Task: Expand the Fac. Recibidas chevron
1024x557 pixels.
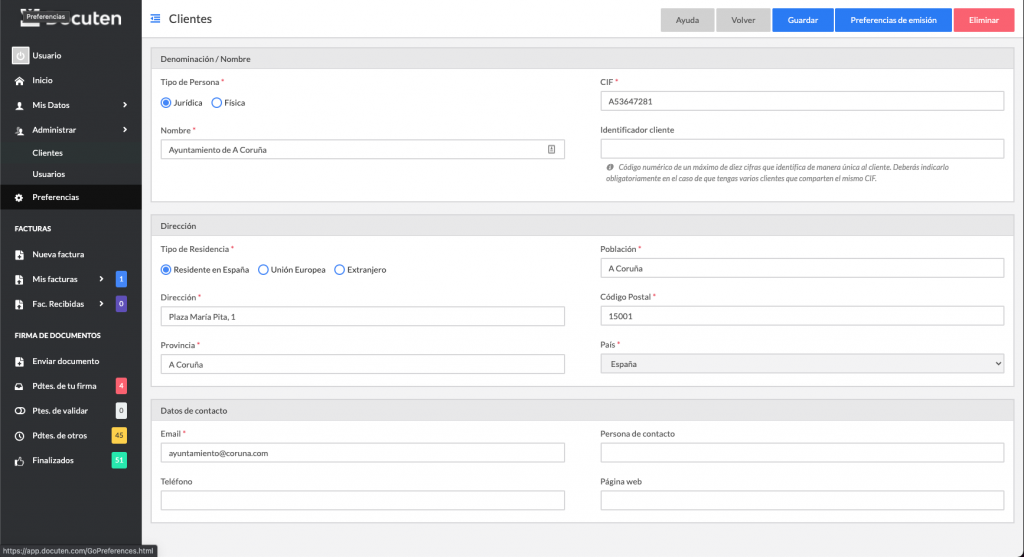Action: coord(101,304)
